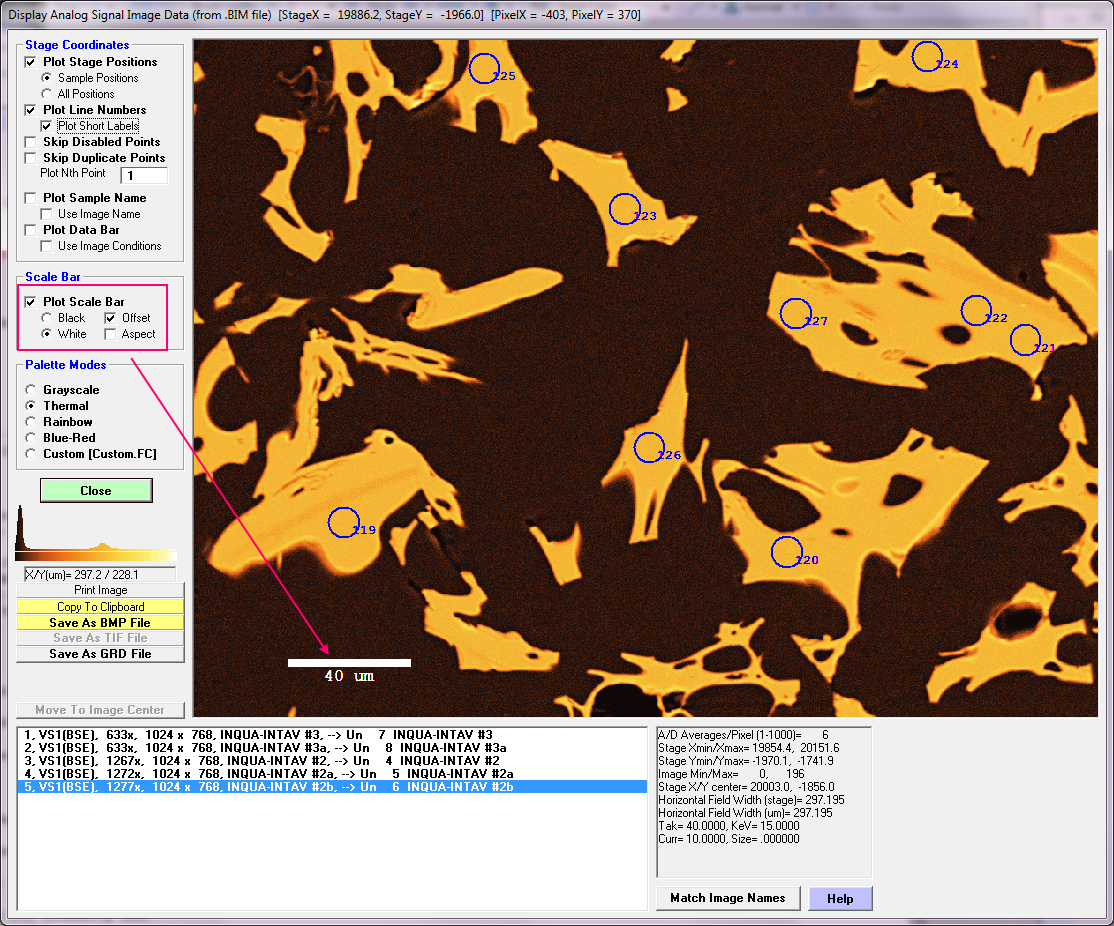The image size is (1114, 926).
Task: Select the circle marker labeled 220
Action: pyautogui.click(x=787, y=551)
